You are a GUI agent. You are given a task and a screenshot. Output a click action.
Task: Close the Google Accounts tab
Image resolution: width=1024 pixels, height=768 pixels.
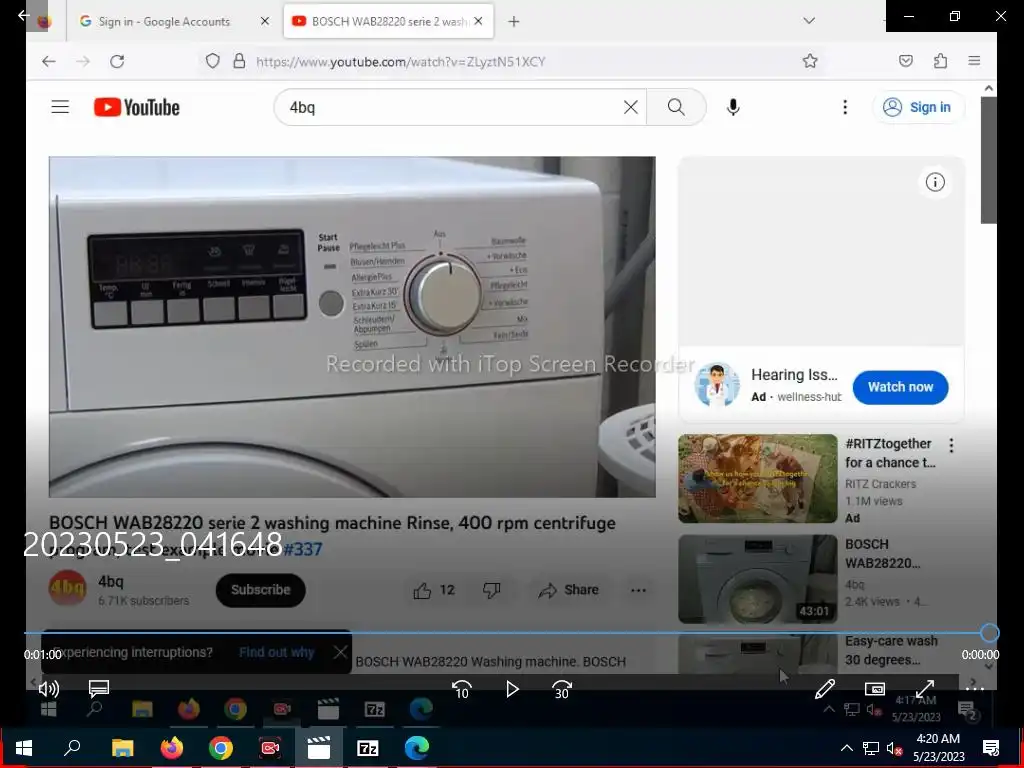[264, 22]
